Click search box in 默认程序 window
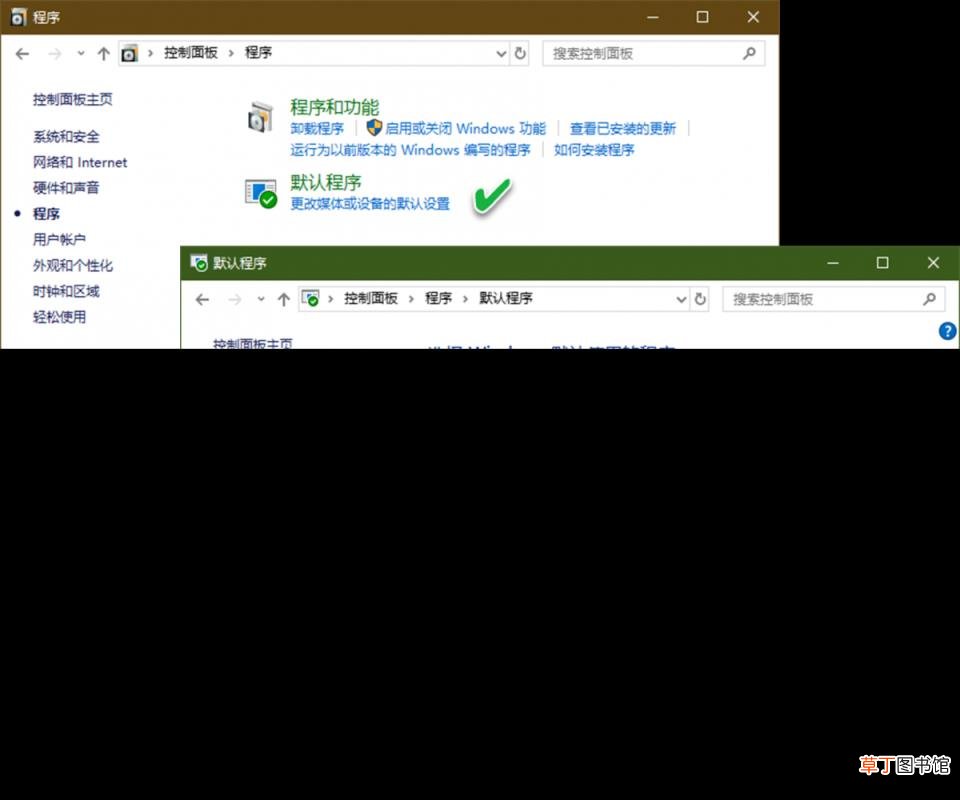This screenshot has height=800, width=960. coord(833,299)
